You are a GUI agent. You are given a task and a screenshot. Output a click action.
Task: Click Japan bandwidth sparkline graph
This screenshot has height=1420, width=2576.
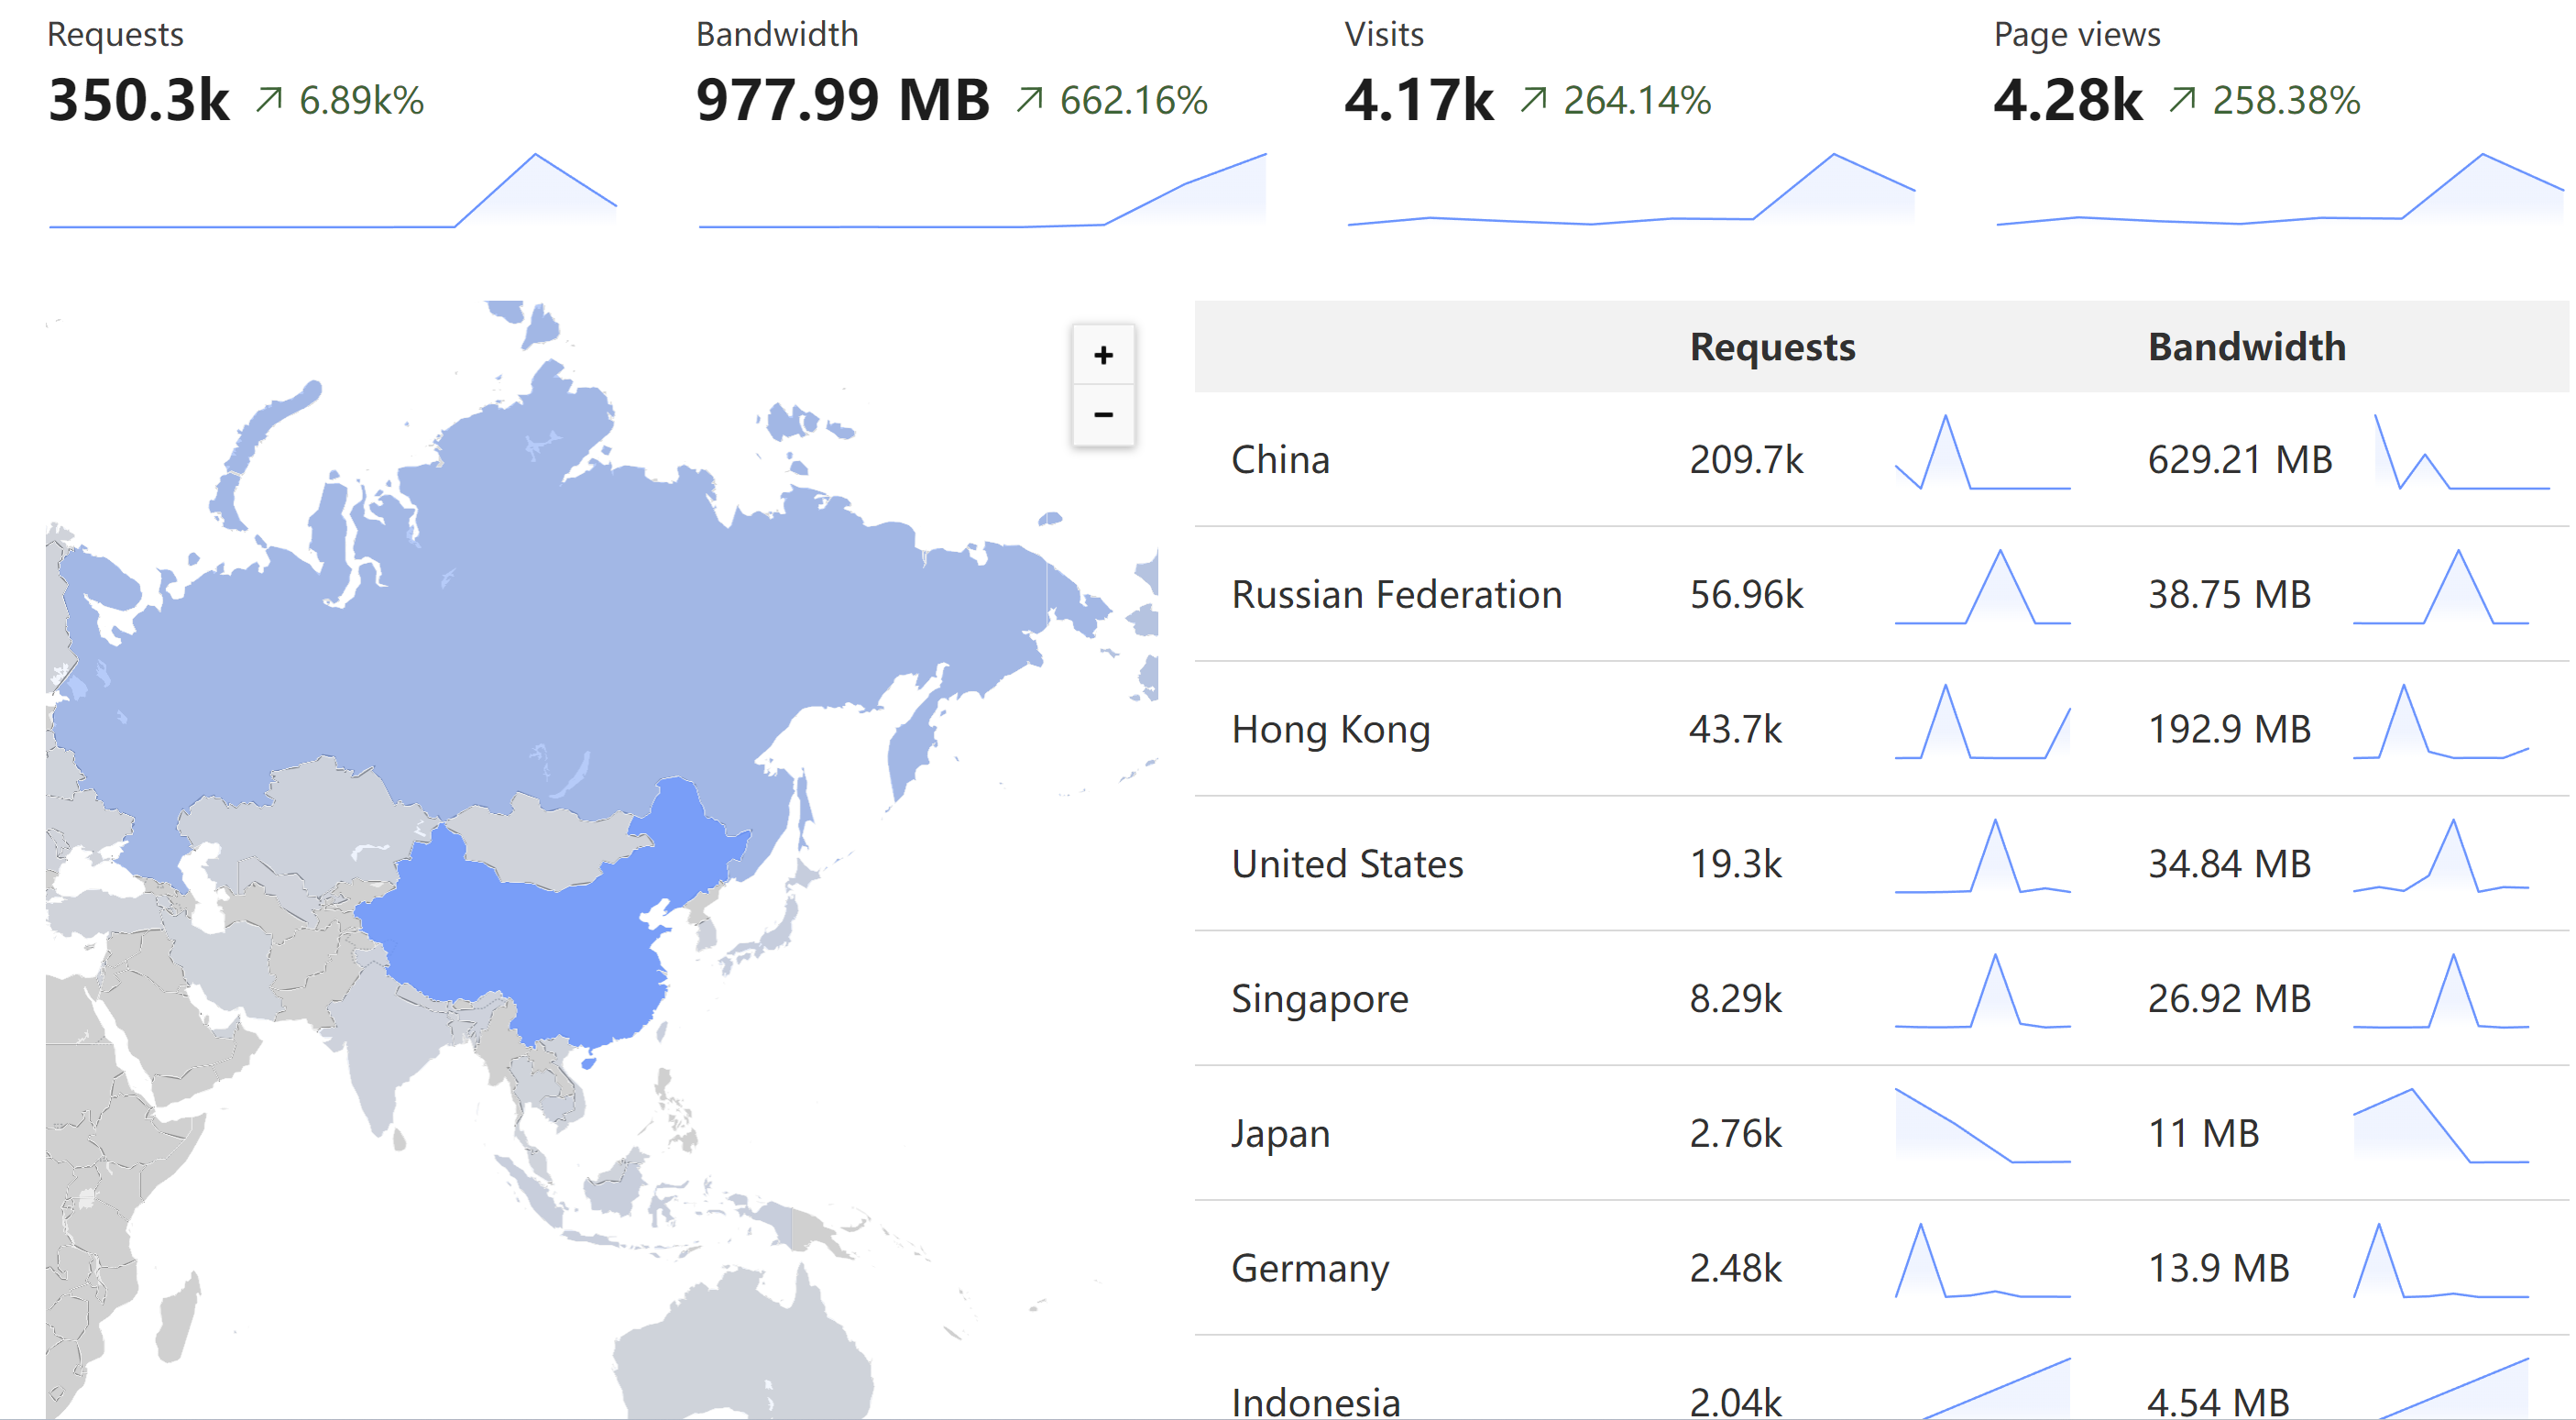(x=2440, y=1127)
